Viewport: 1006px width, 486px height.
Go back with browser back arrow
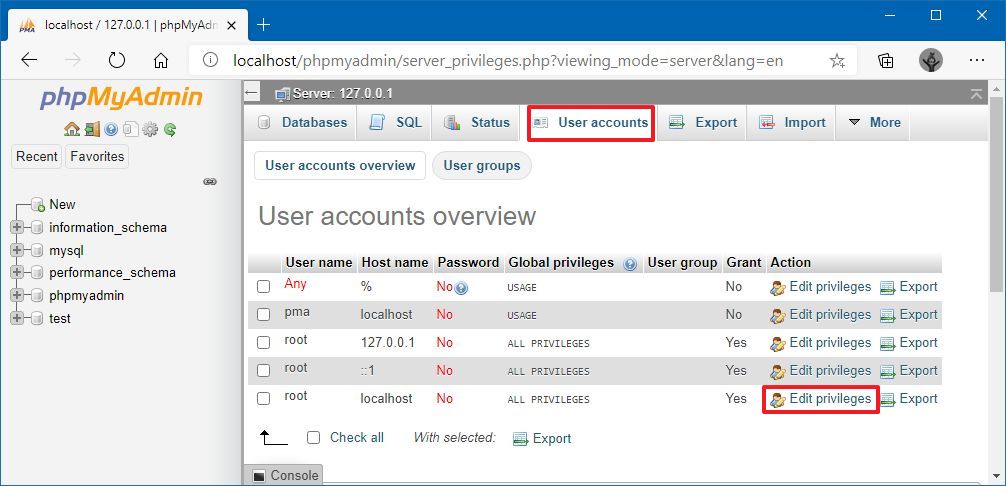[30, 60]
